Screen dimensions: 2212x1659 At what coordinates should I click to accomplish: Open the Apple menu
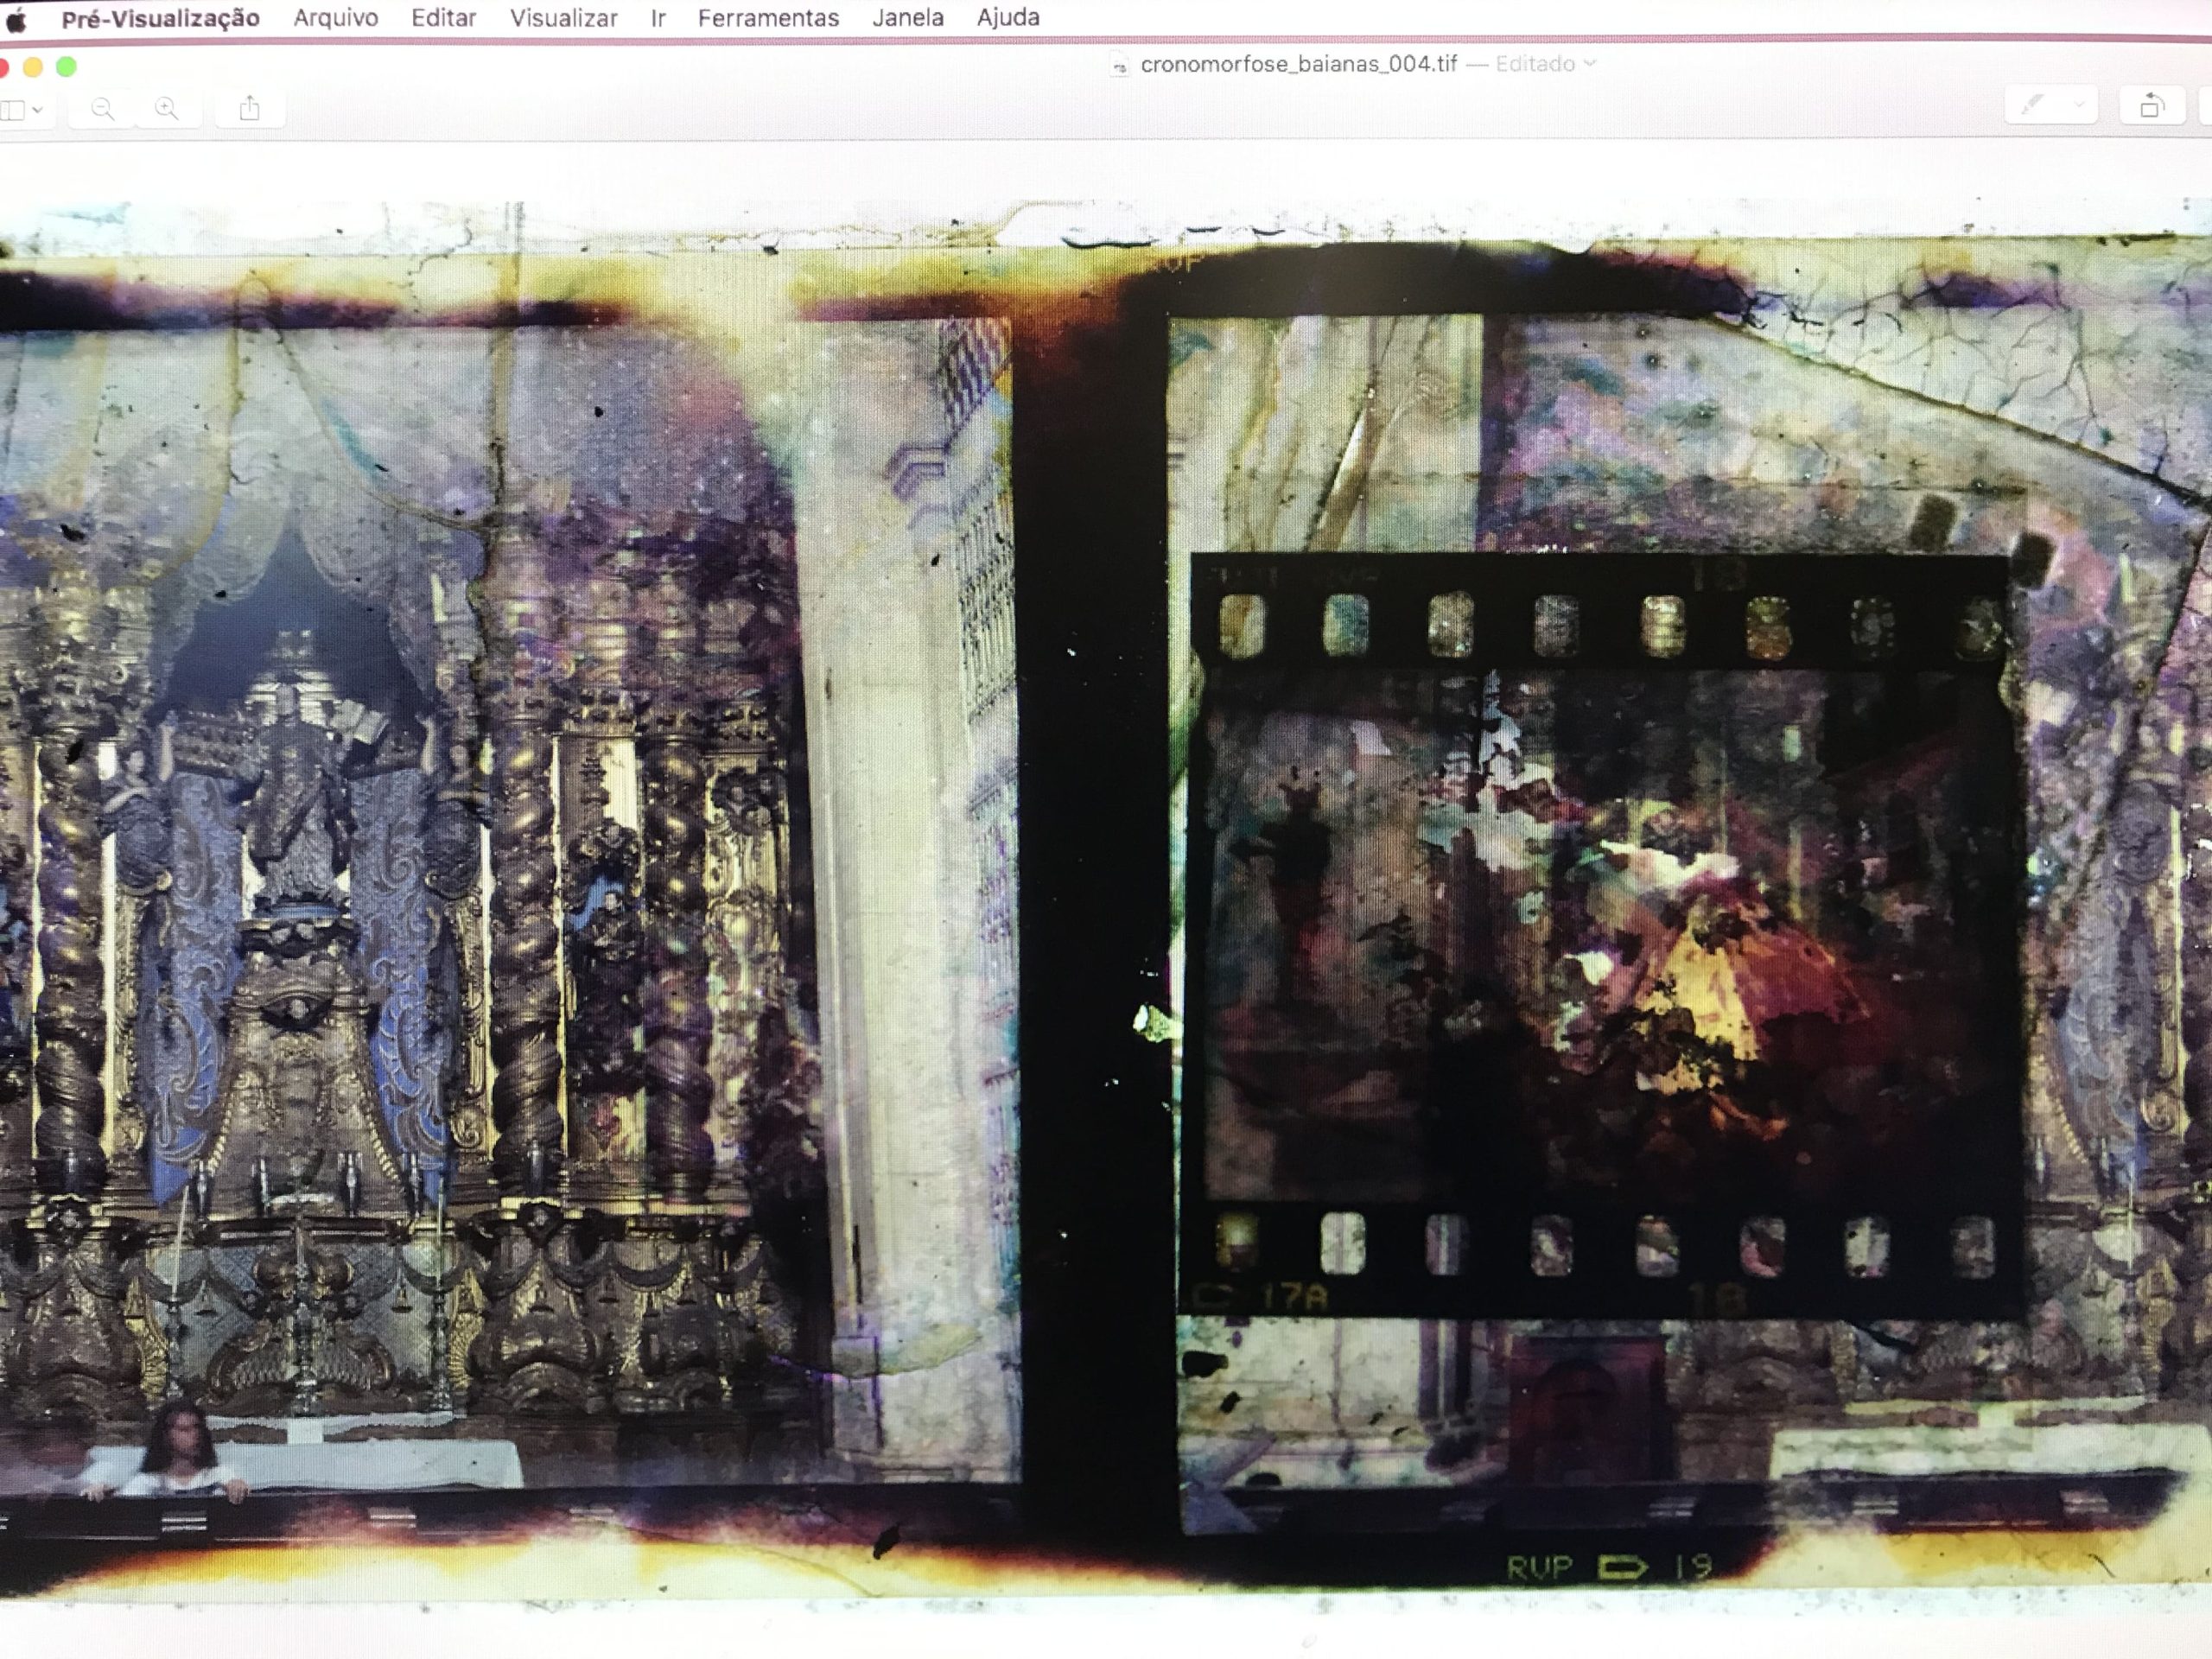click(15, 19)
